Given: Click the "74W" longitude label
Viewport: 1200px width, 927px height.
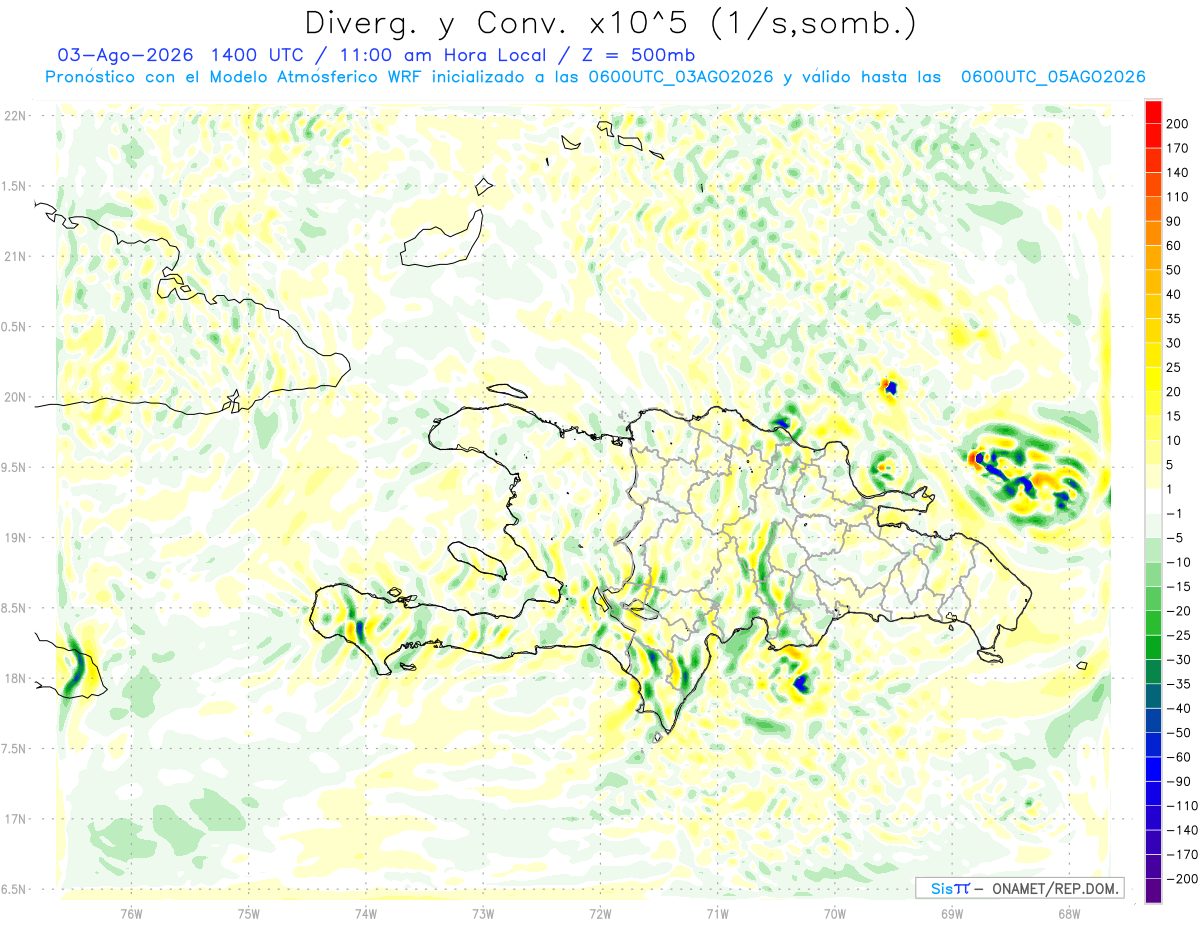Looking at the screenshot, I should tap(366, 912).
